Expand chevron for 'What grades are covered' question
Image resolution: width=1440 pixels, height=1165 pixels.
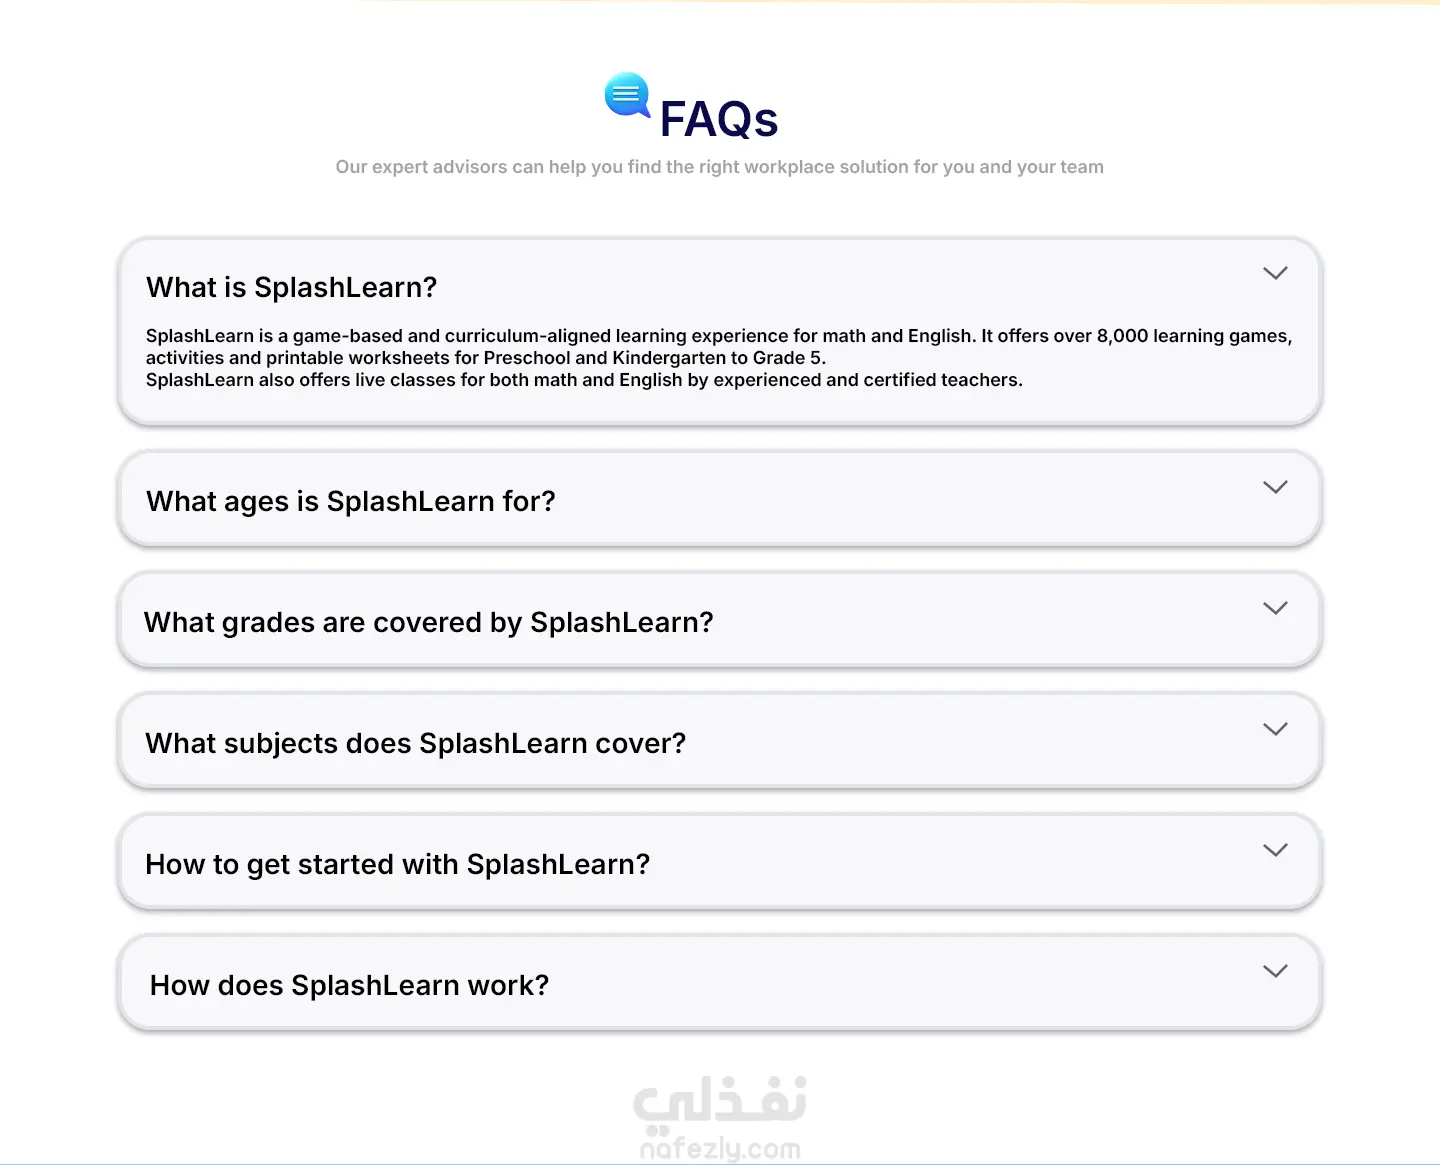[1275, 608]
